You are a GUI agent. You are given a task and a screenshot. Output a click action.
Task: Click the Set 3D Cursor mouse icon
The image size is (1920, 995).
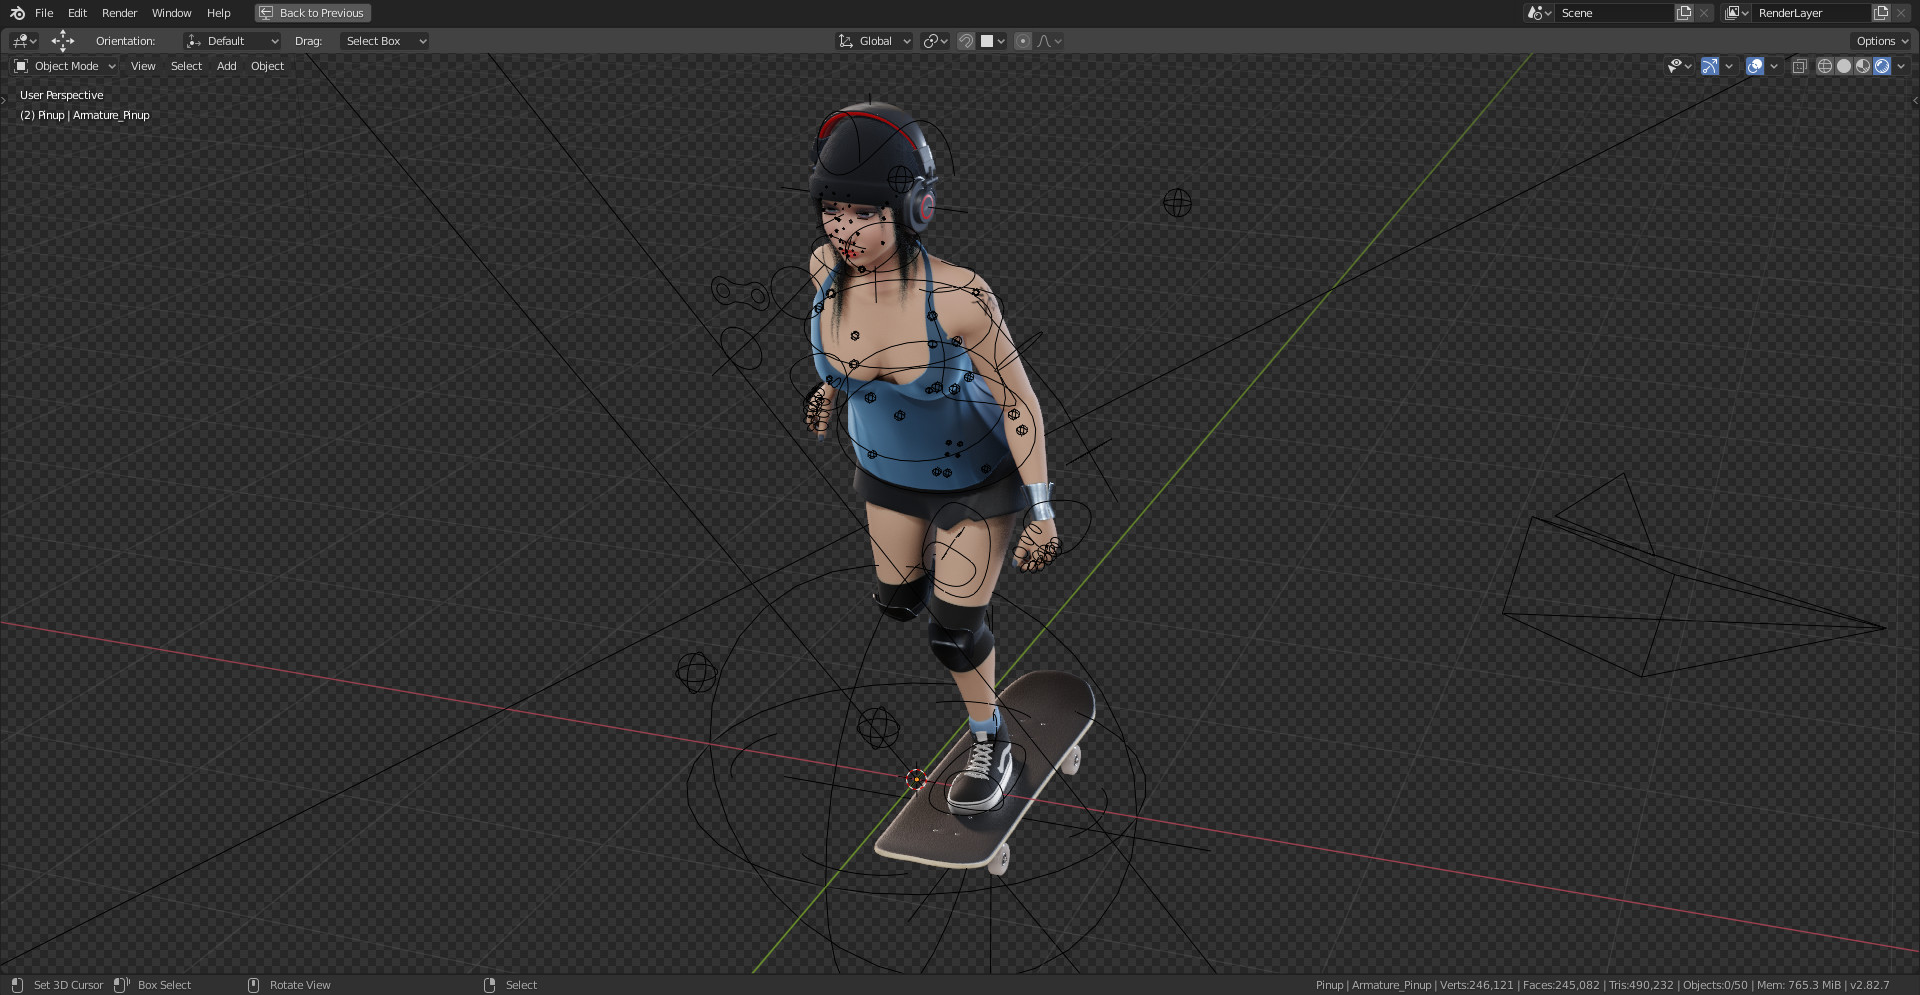click(x=17, y=985)
